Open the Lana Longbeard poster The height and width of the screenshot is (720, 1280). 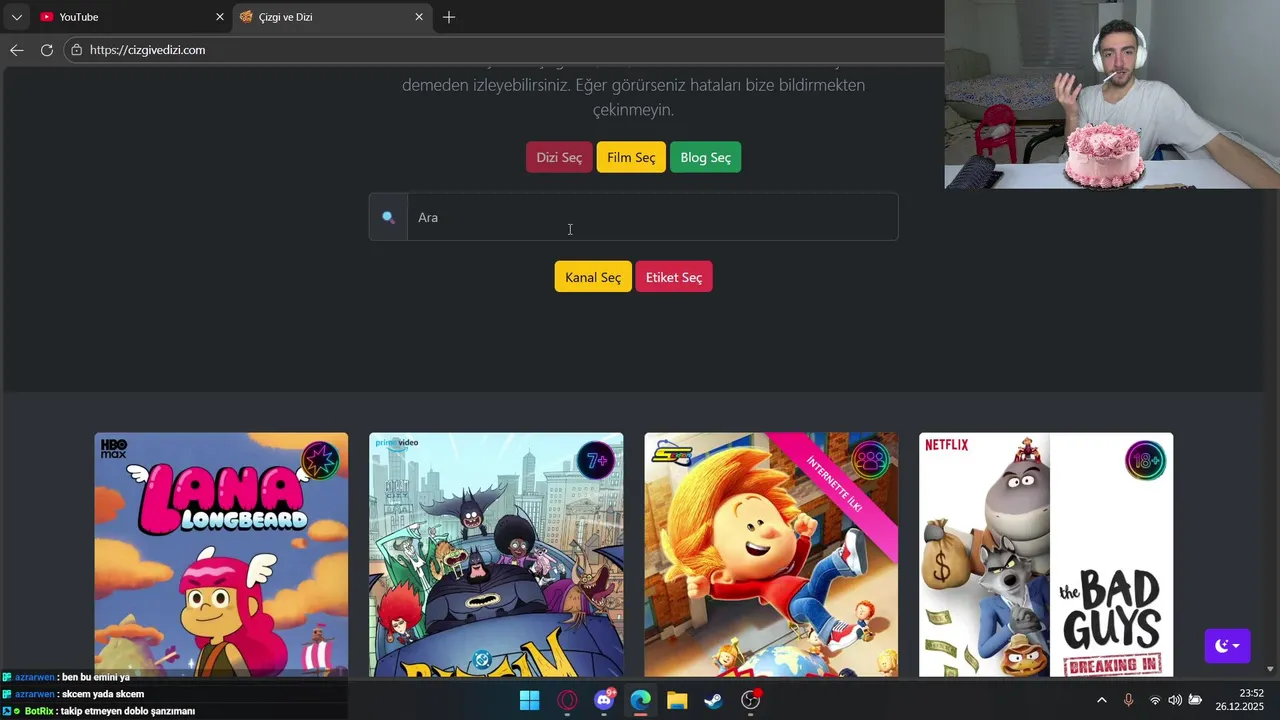tap(221, 555)
